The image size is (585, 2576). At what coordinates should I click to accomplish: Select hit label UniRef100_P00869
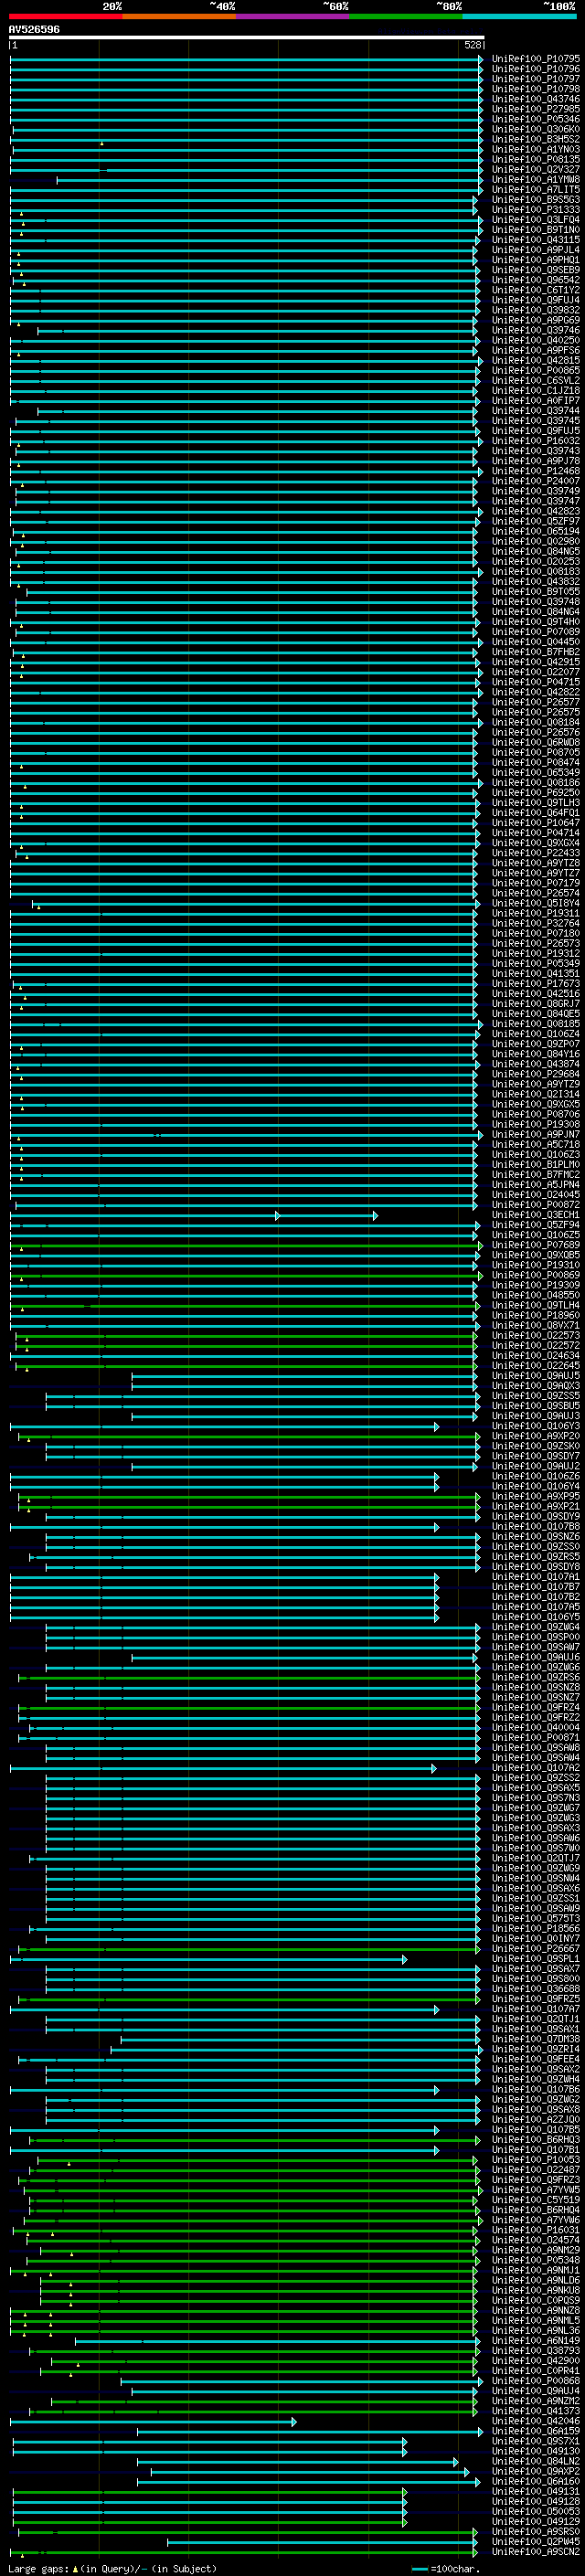(536, 1275)
